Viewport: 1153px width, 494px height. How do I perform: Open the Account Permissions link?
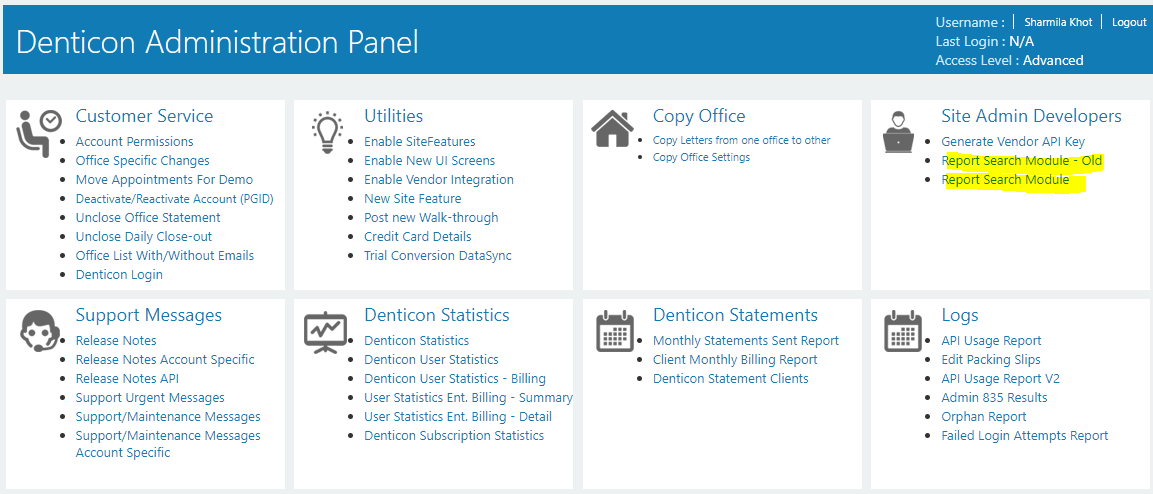[135, 141]
